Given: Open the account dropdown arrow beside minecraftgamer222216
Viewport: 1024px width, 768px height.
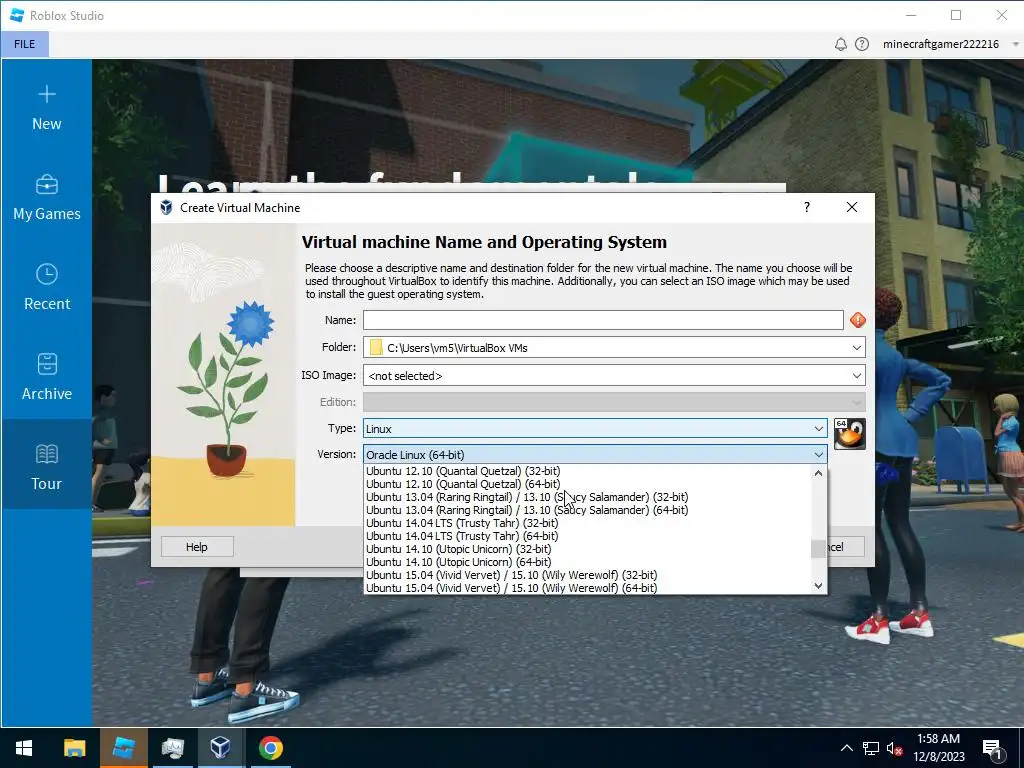Looking at the screenshot, I should point(1016,44).
